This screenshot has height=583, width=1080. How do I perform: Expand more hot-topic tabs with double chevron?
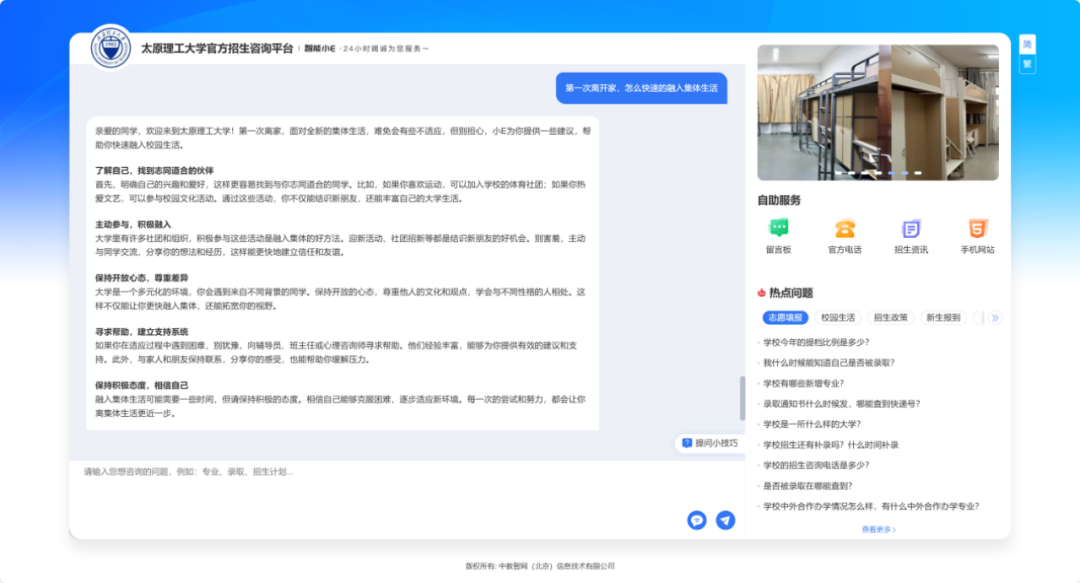994,318
